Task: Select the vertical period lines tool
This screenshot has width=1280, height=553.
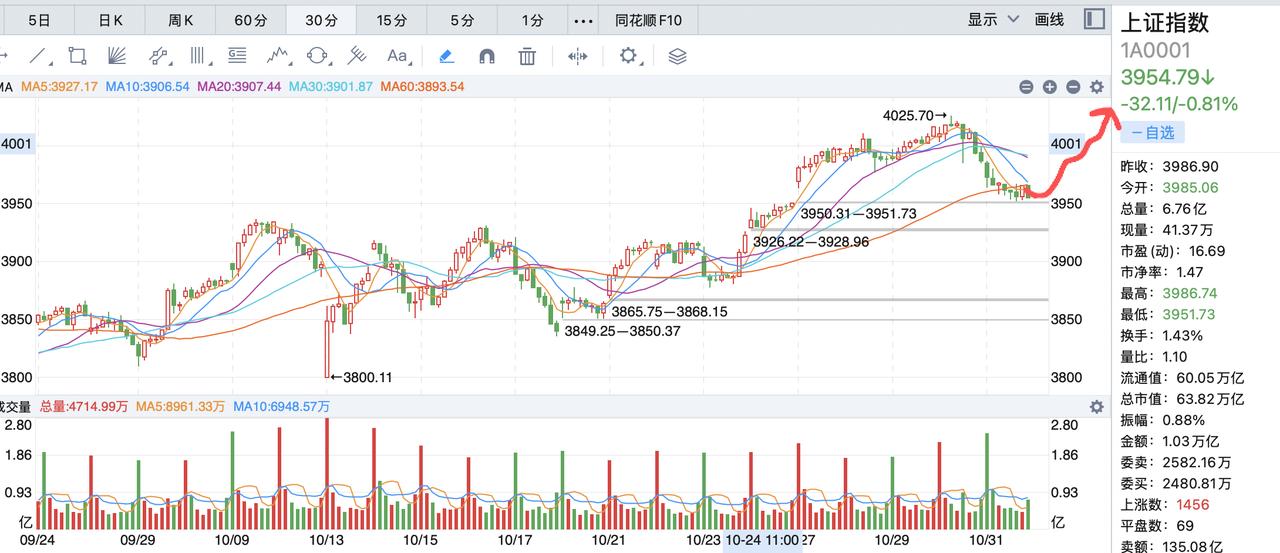Action: (199, 56)
